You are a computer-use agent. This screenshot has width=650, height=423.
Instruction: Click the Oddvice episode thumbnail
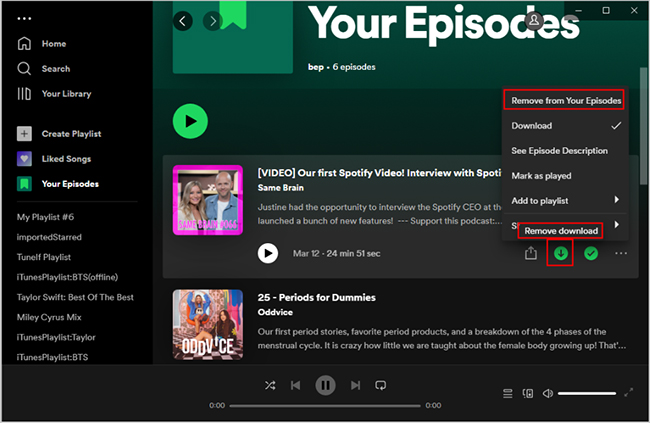click(x=208, y=324)
